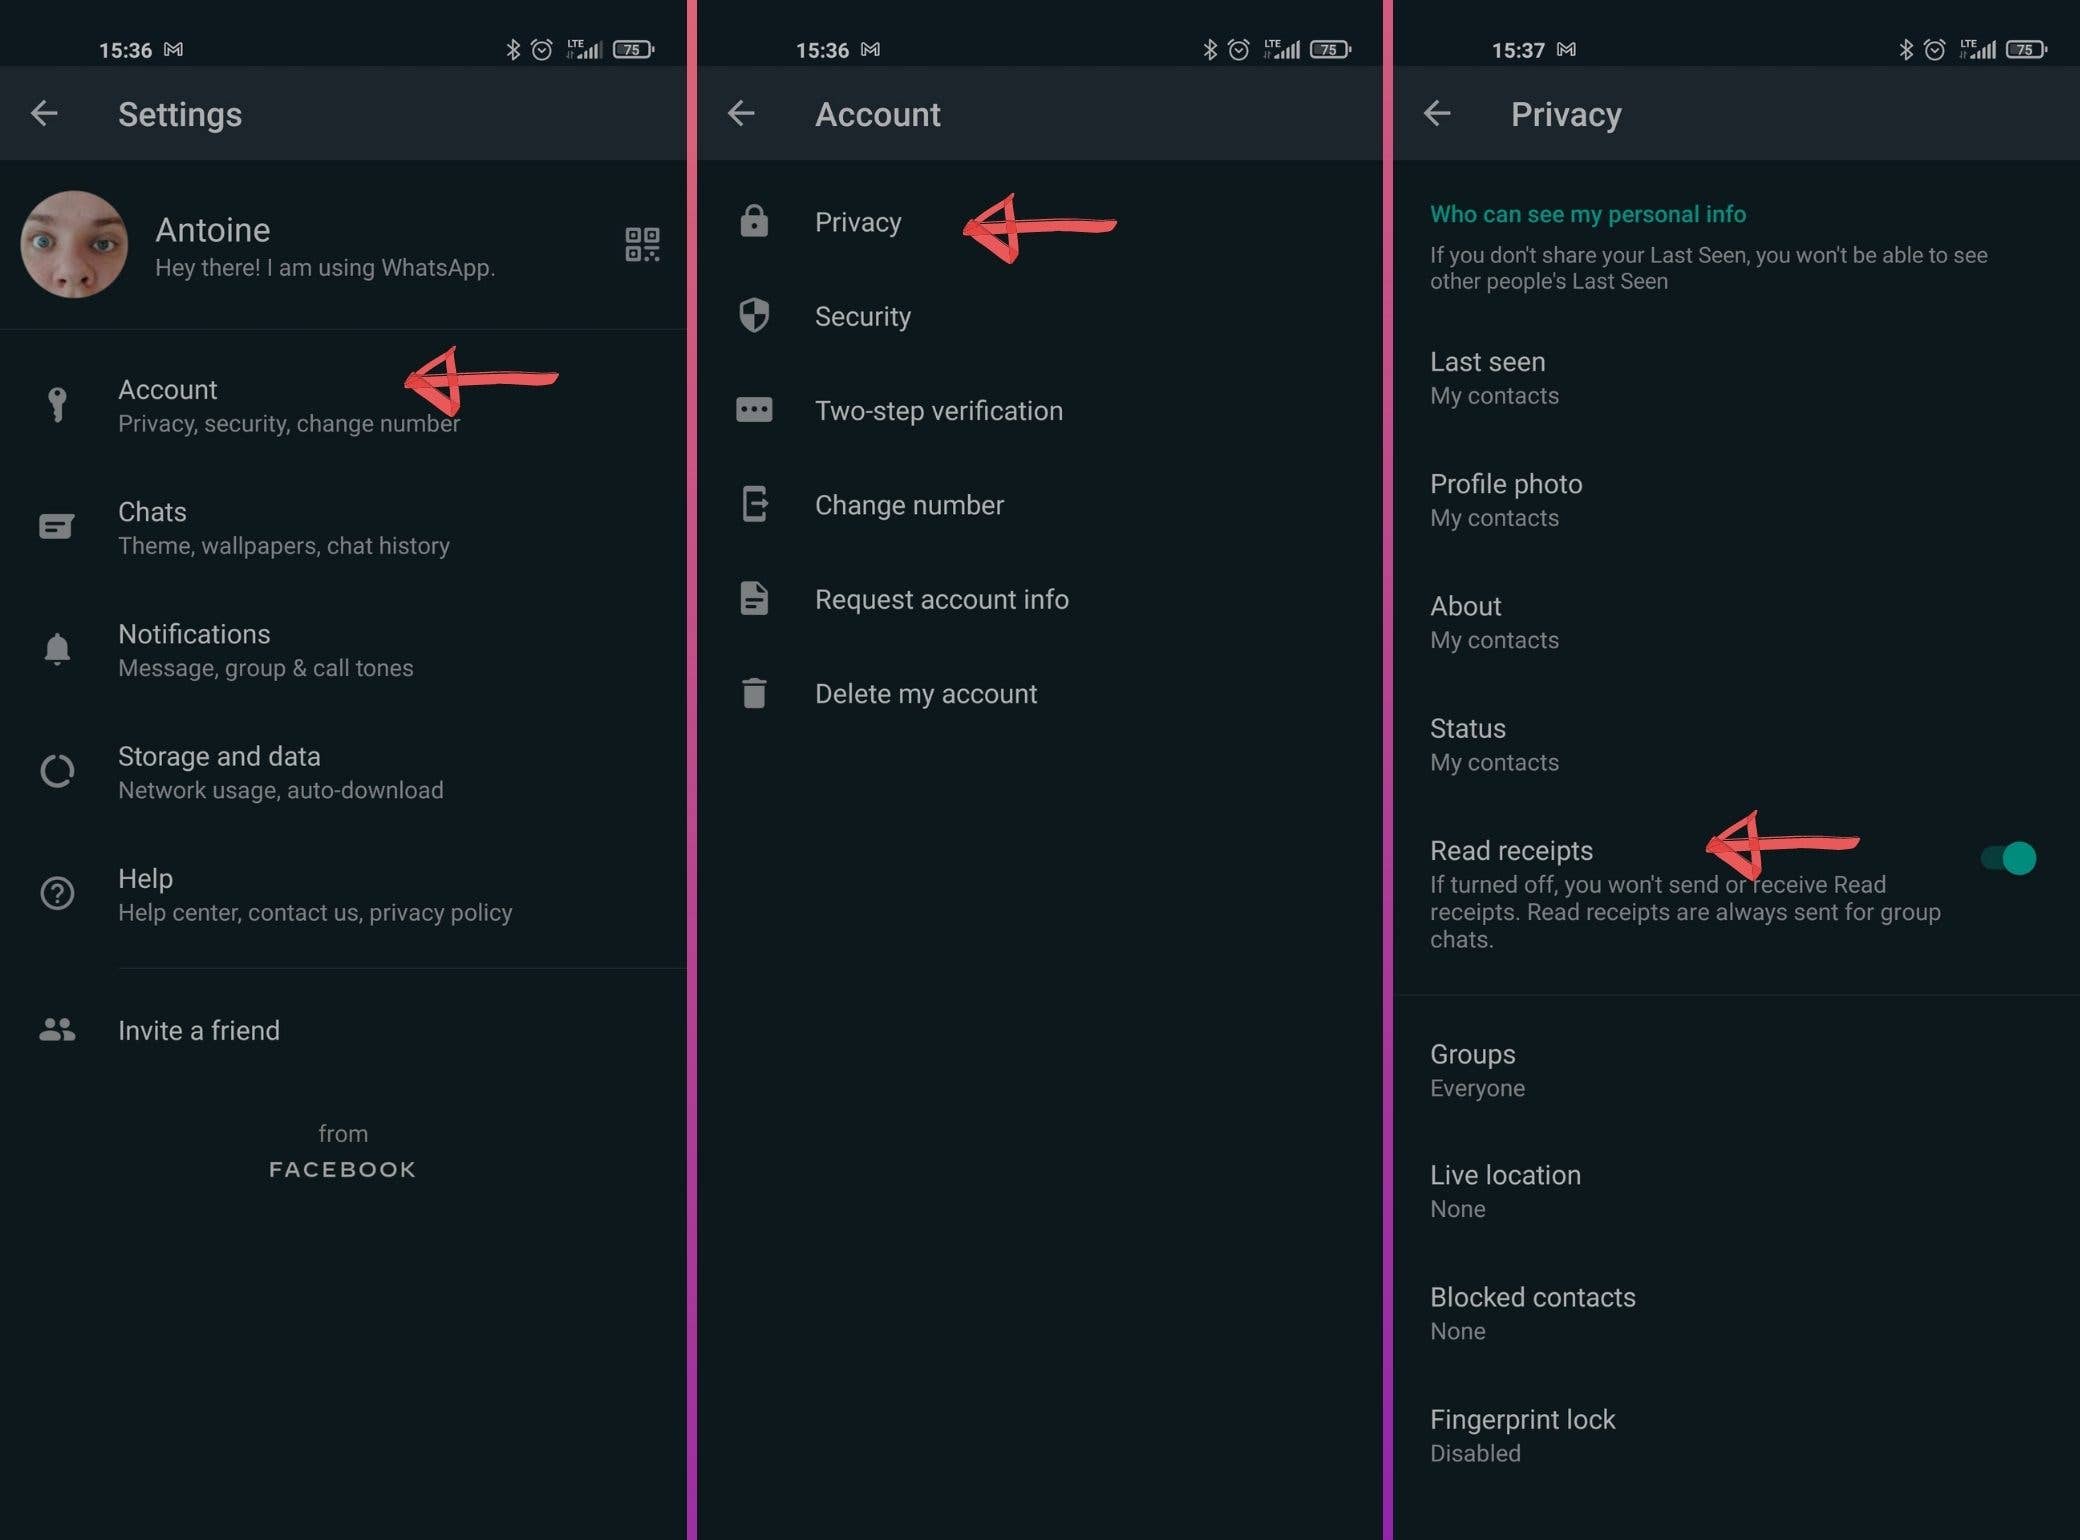Click the shield icon for Security
2080x1540 pixels.
click(x=753, y=316)
